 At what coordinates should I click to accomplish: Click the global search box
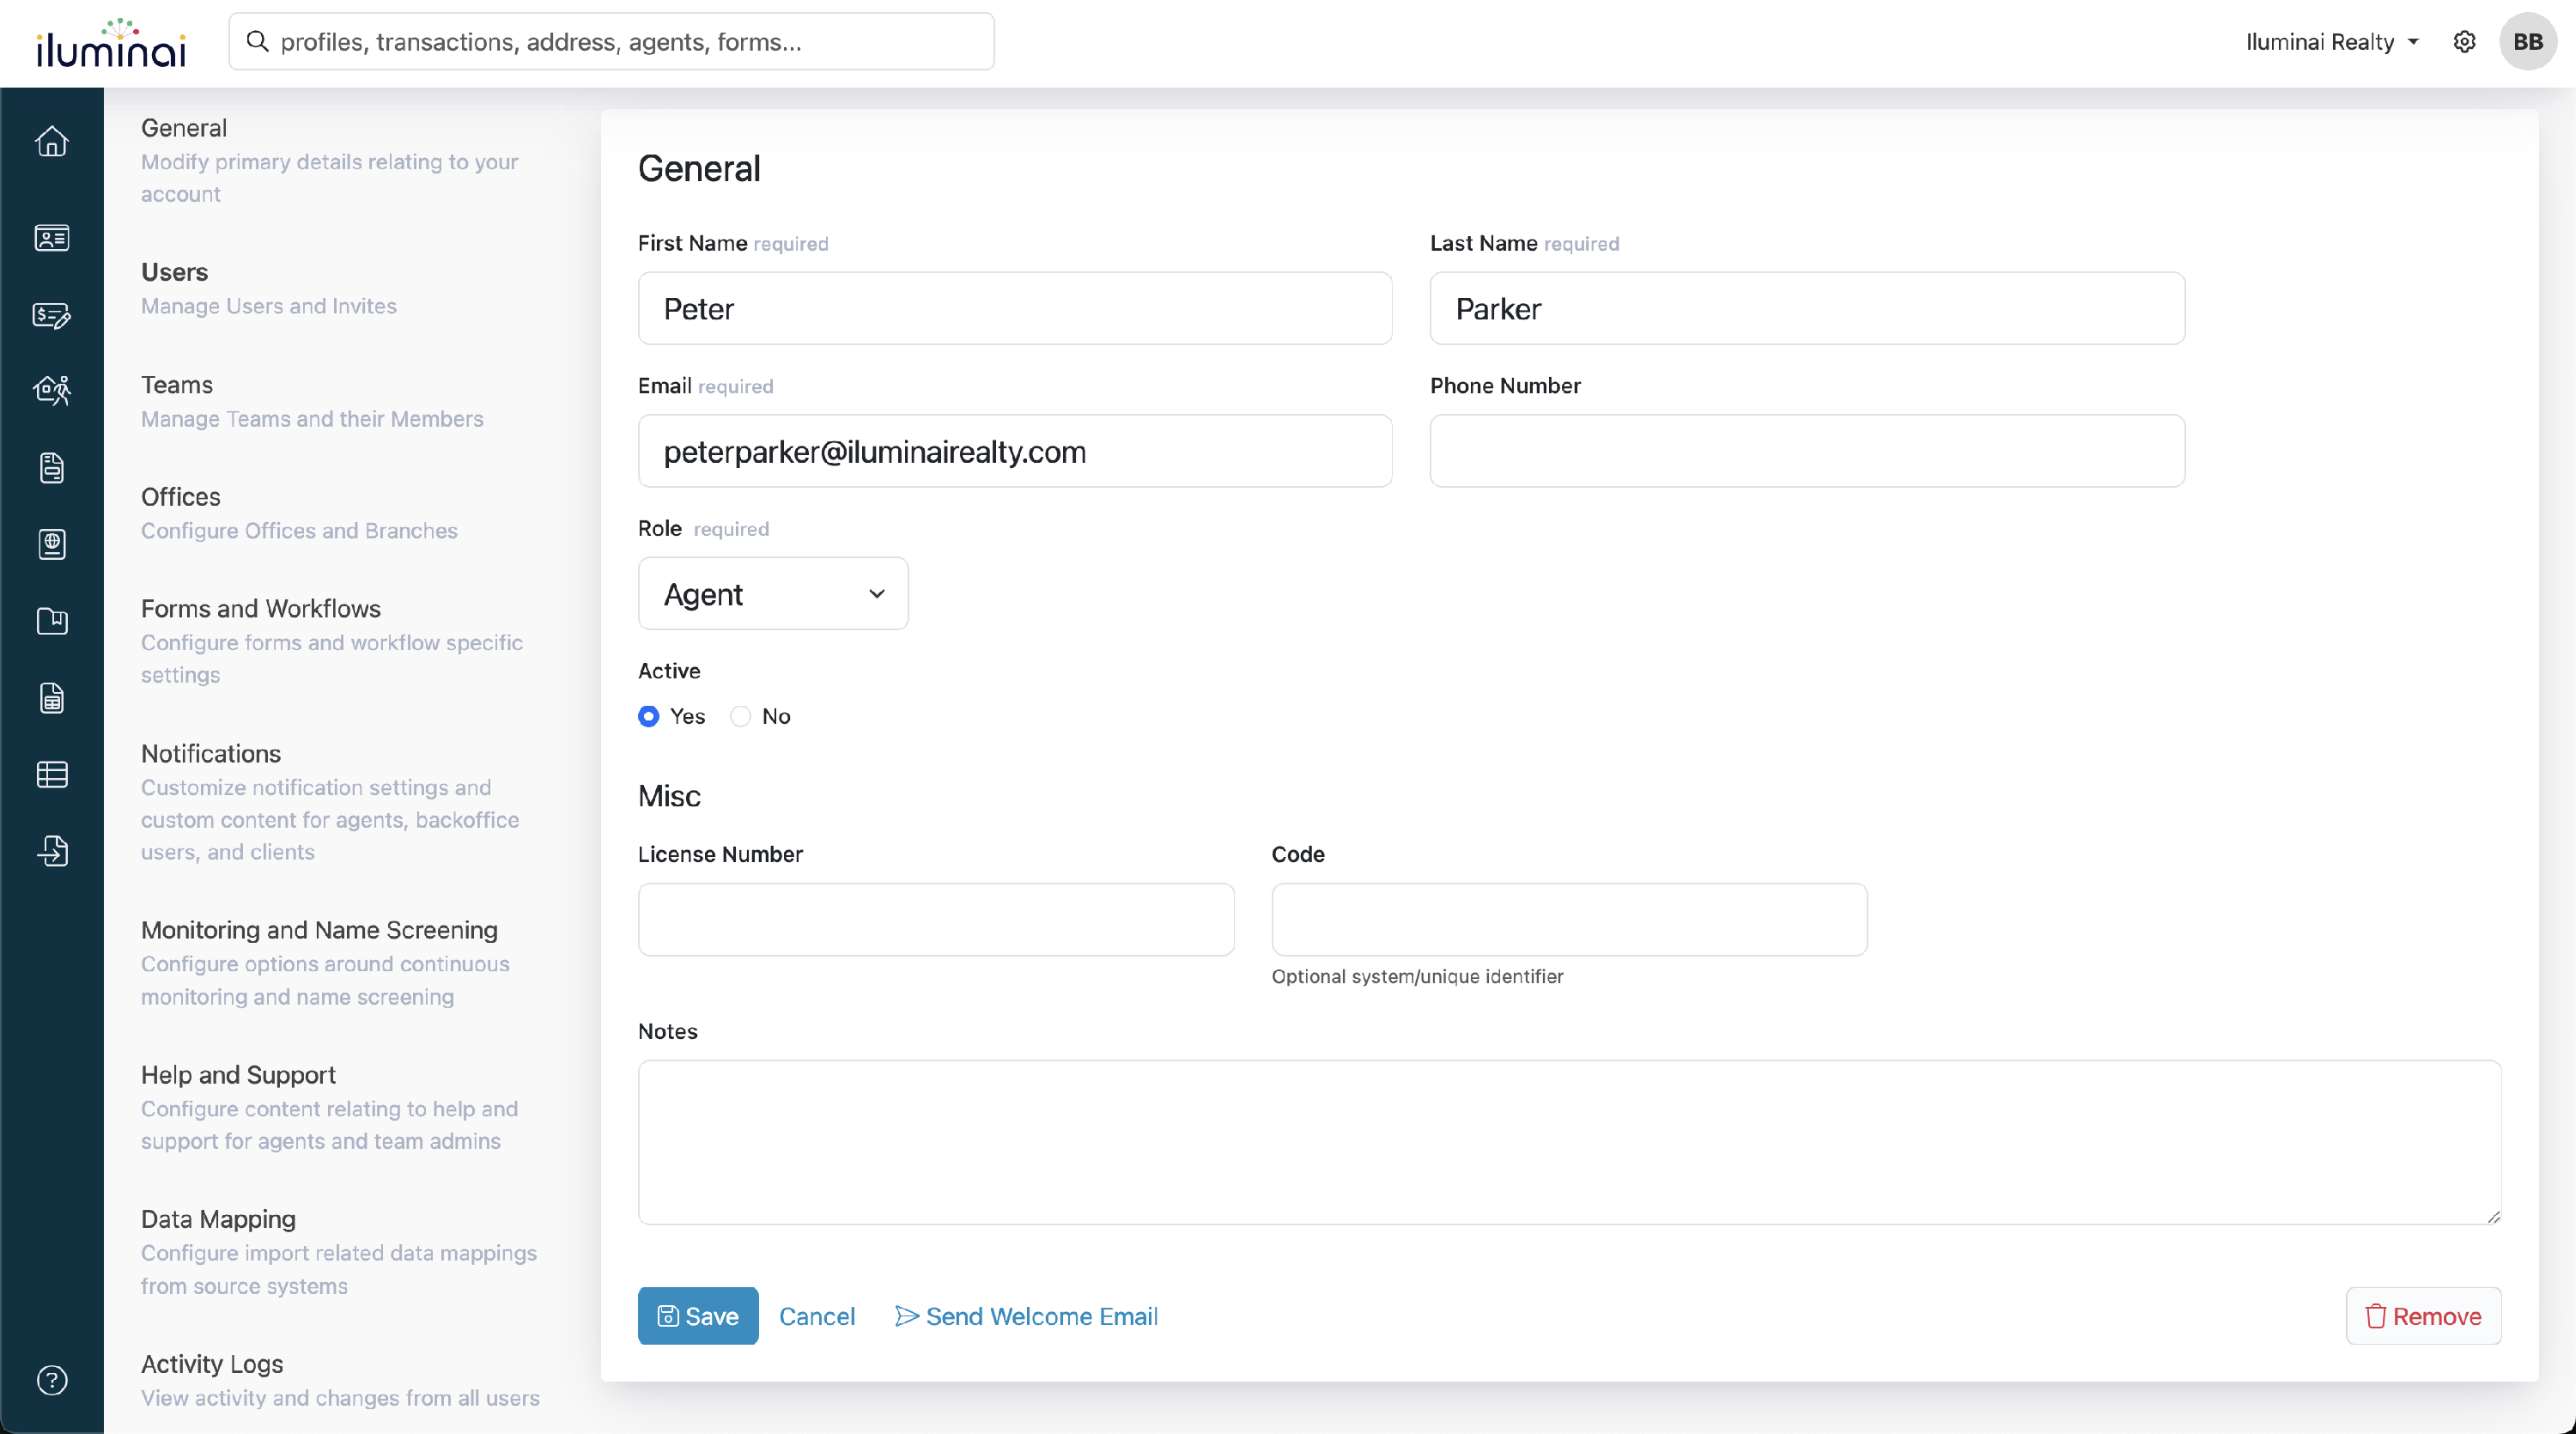[612, 41]
